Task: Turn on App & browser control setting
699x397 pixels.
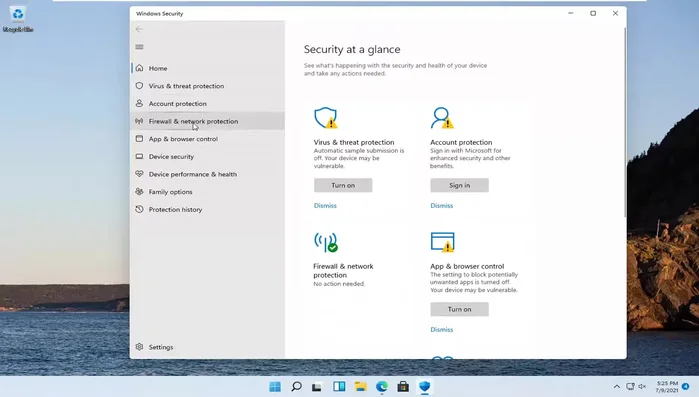Action: (x=459, y=309)
